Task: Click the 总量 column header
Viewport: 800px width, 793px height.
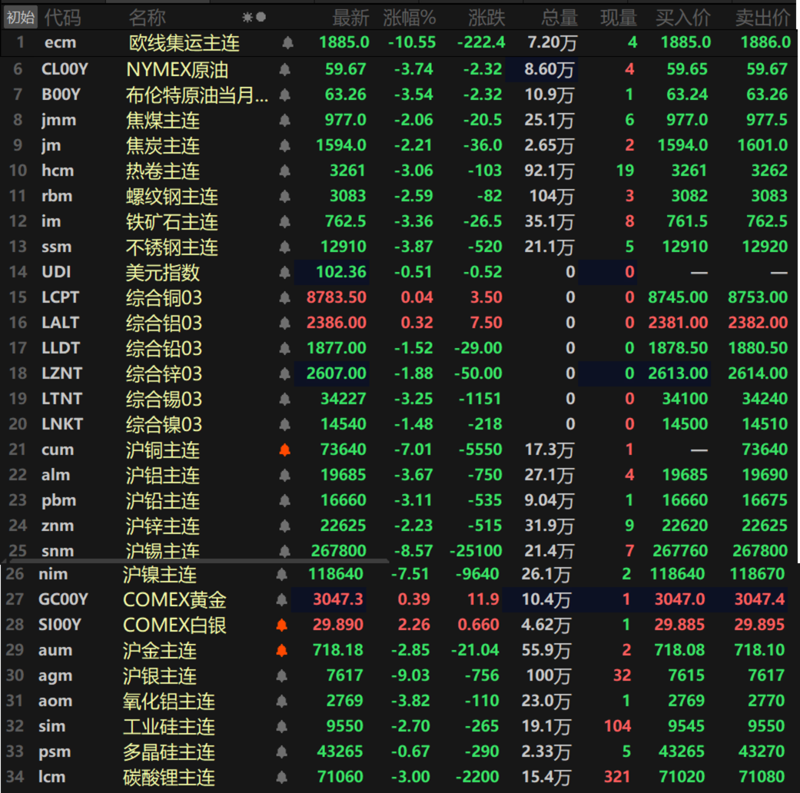Action: click(558, 17)
